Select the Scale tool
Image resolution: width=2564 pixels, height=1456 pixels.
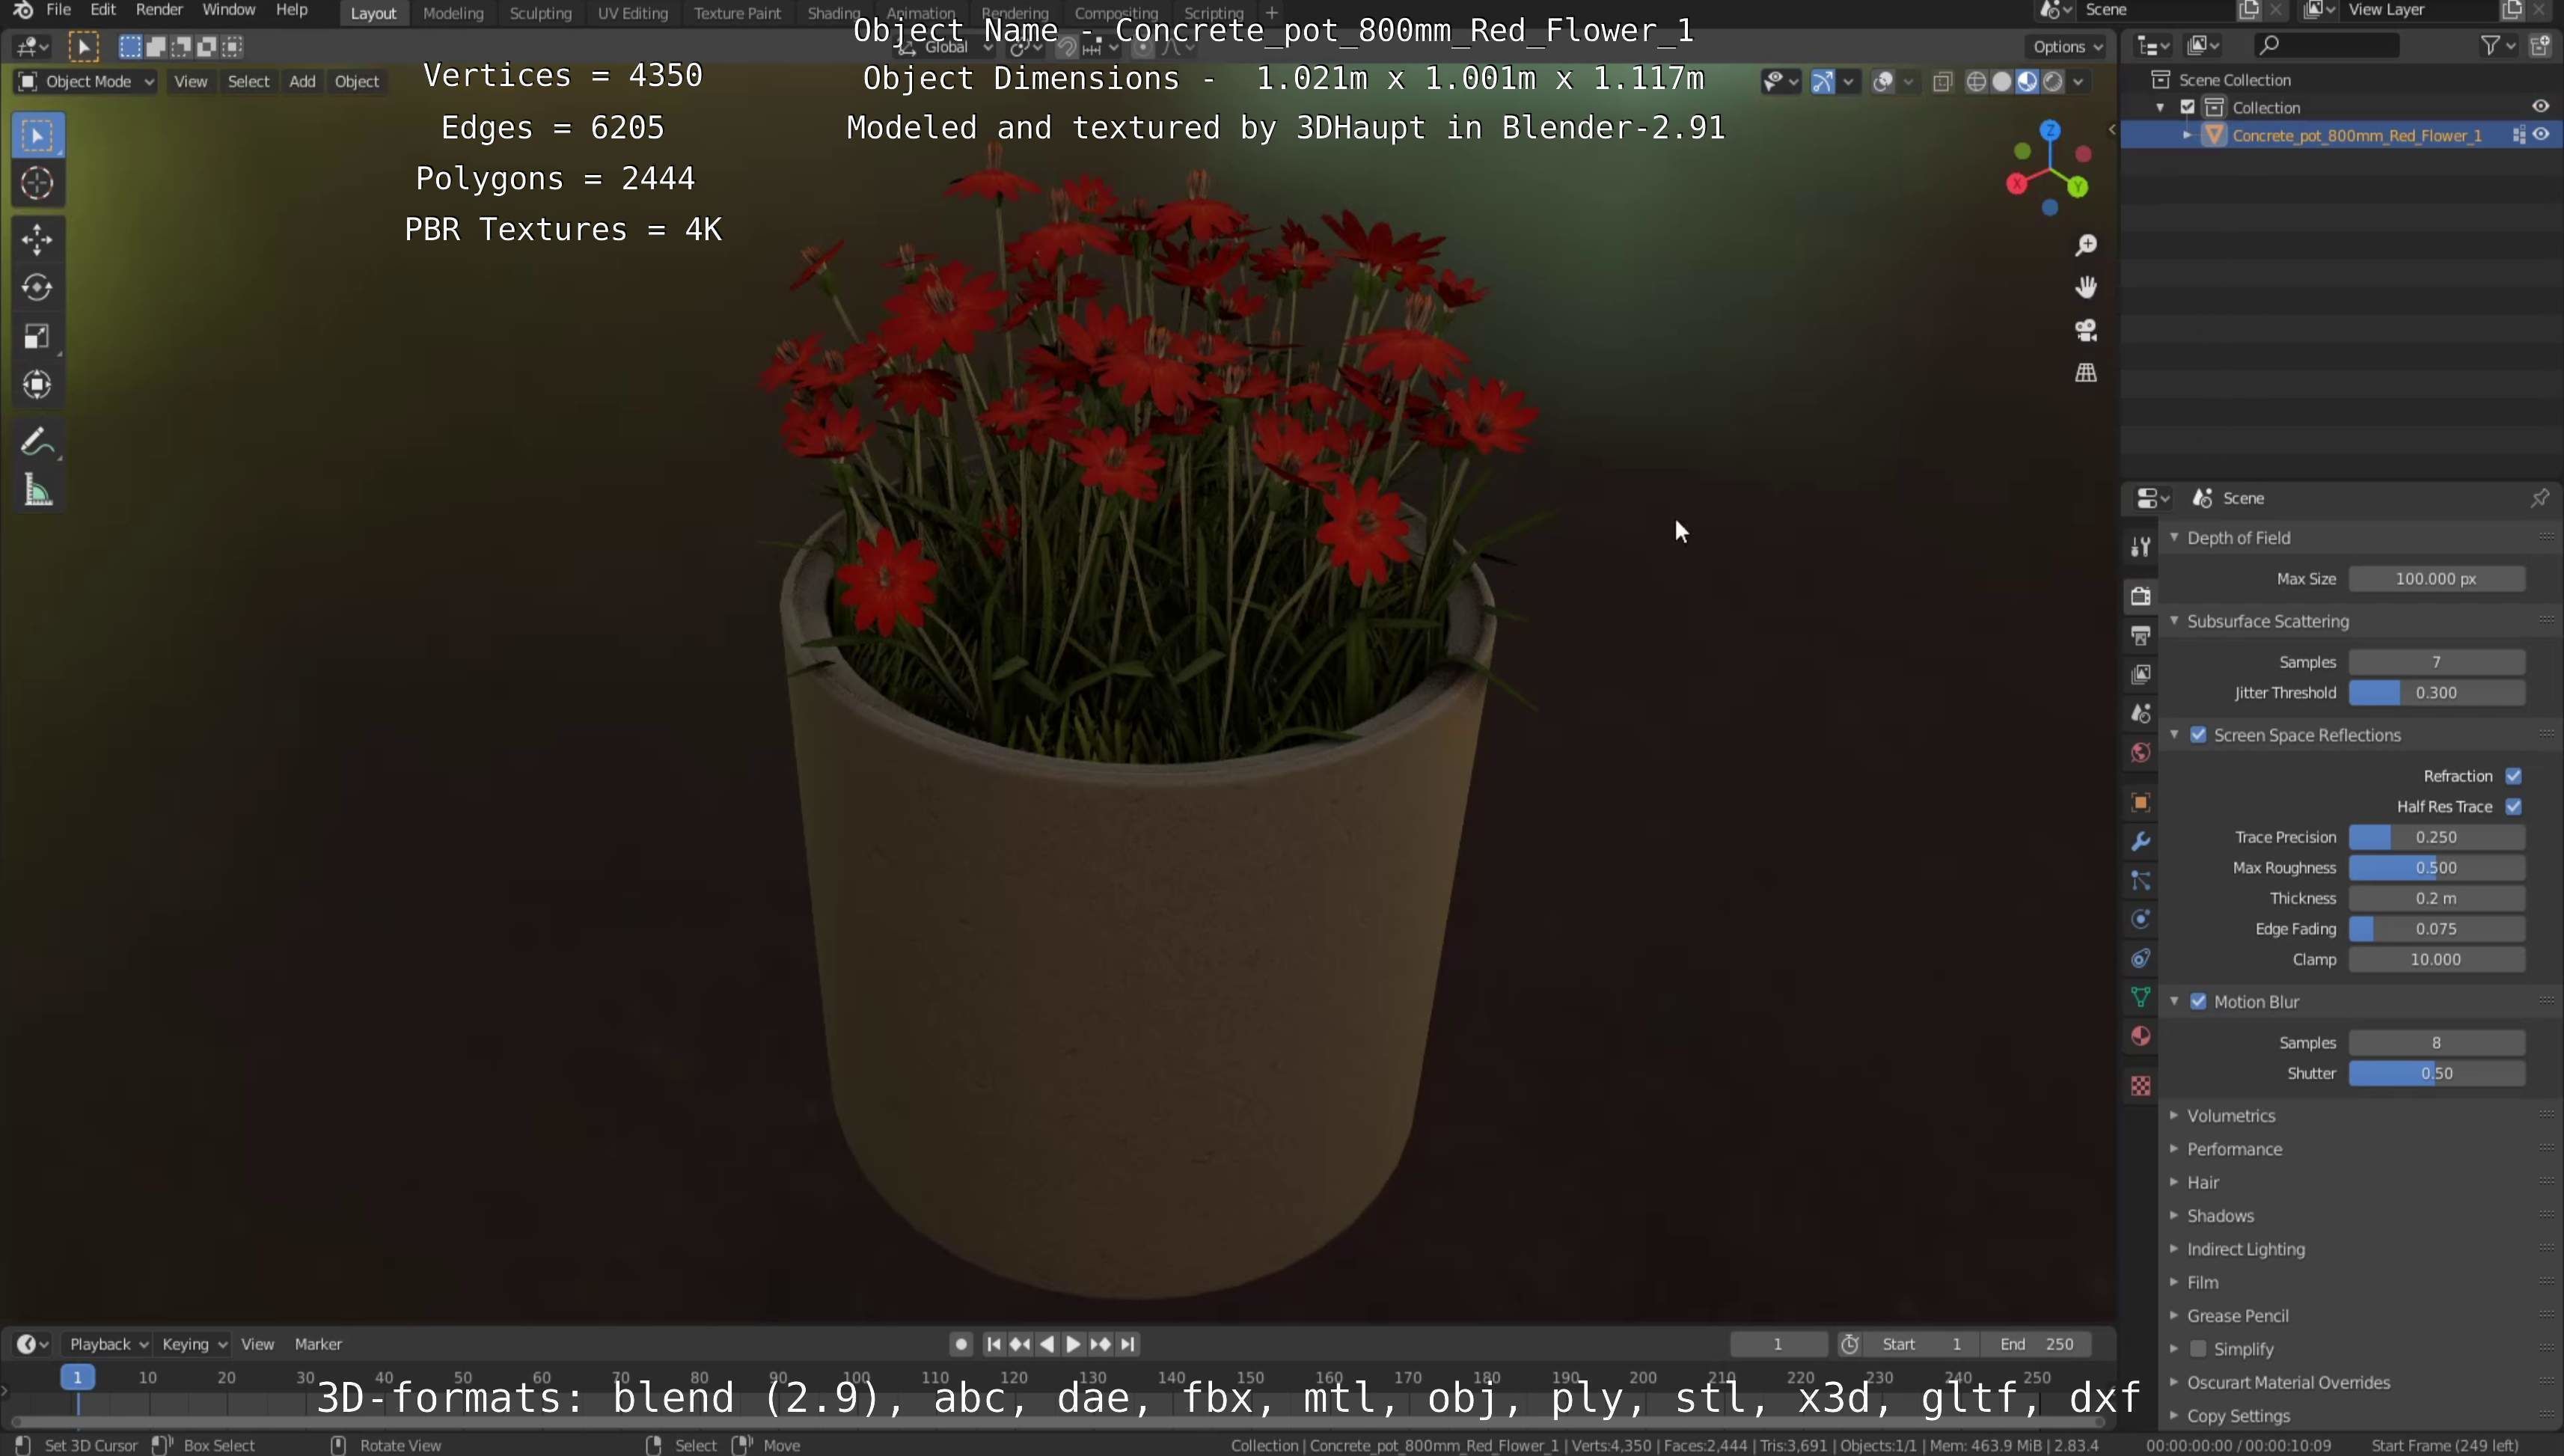(x=38, y=337)
